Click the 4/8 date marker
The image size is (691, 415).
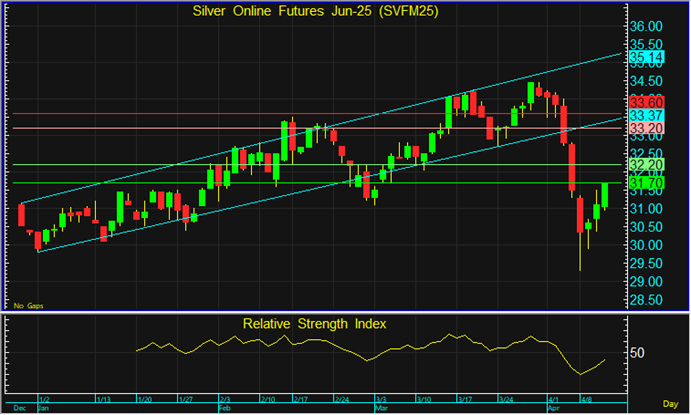(x=587, y=400)
